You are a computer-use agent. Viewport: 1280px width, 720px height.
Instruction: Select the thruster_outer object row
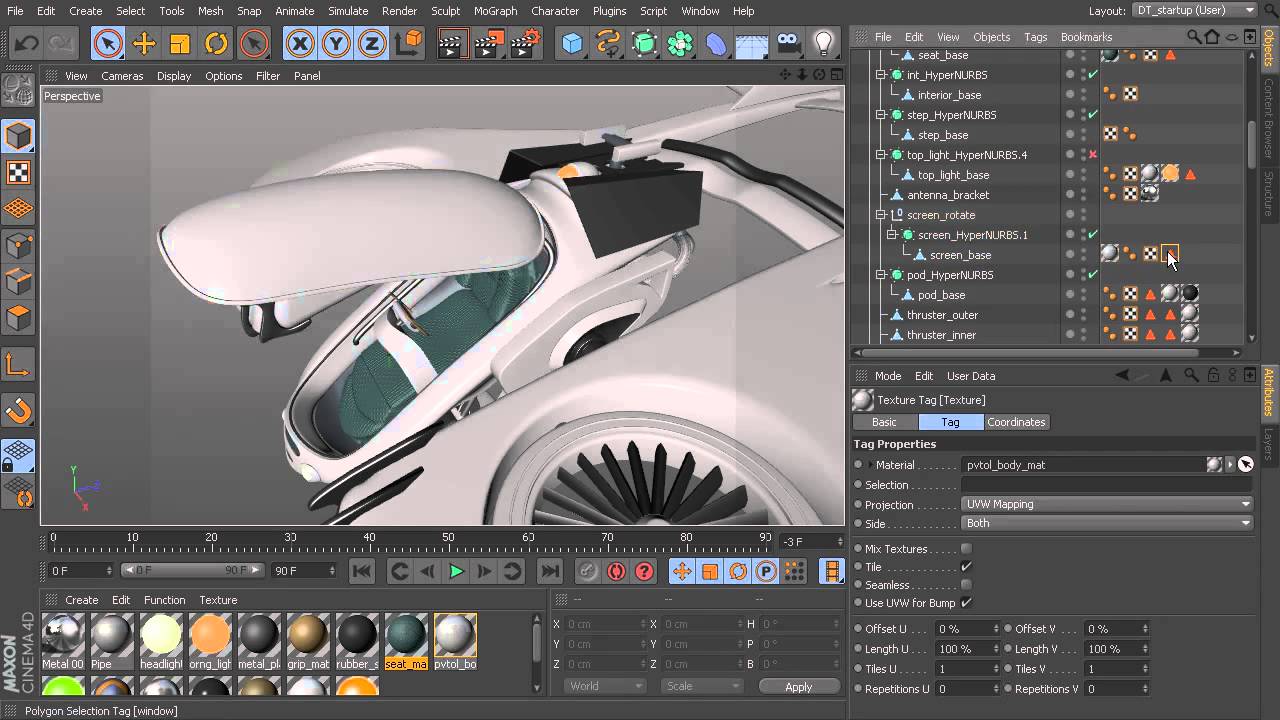point(942,315)
